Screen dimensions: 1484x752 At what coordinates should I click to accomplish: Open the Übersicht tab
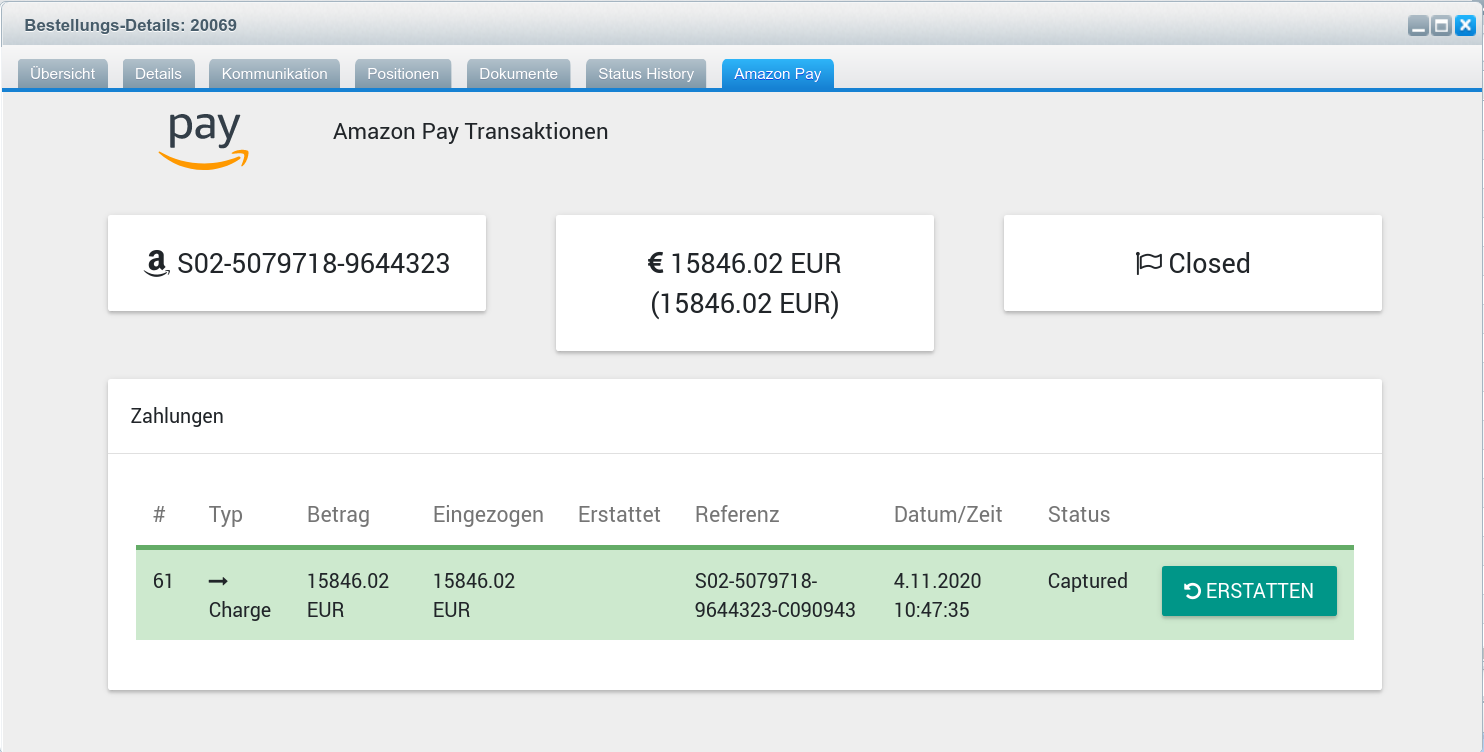click(x=63, y=74)
